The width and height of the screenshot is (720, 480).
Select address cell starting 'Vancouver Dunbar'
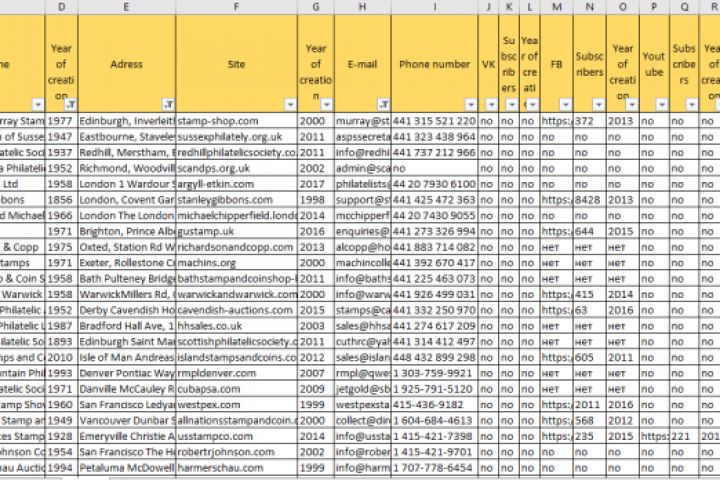tap(127, 421)
